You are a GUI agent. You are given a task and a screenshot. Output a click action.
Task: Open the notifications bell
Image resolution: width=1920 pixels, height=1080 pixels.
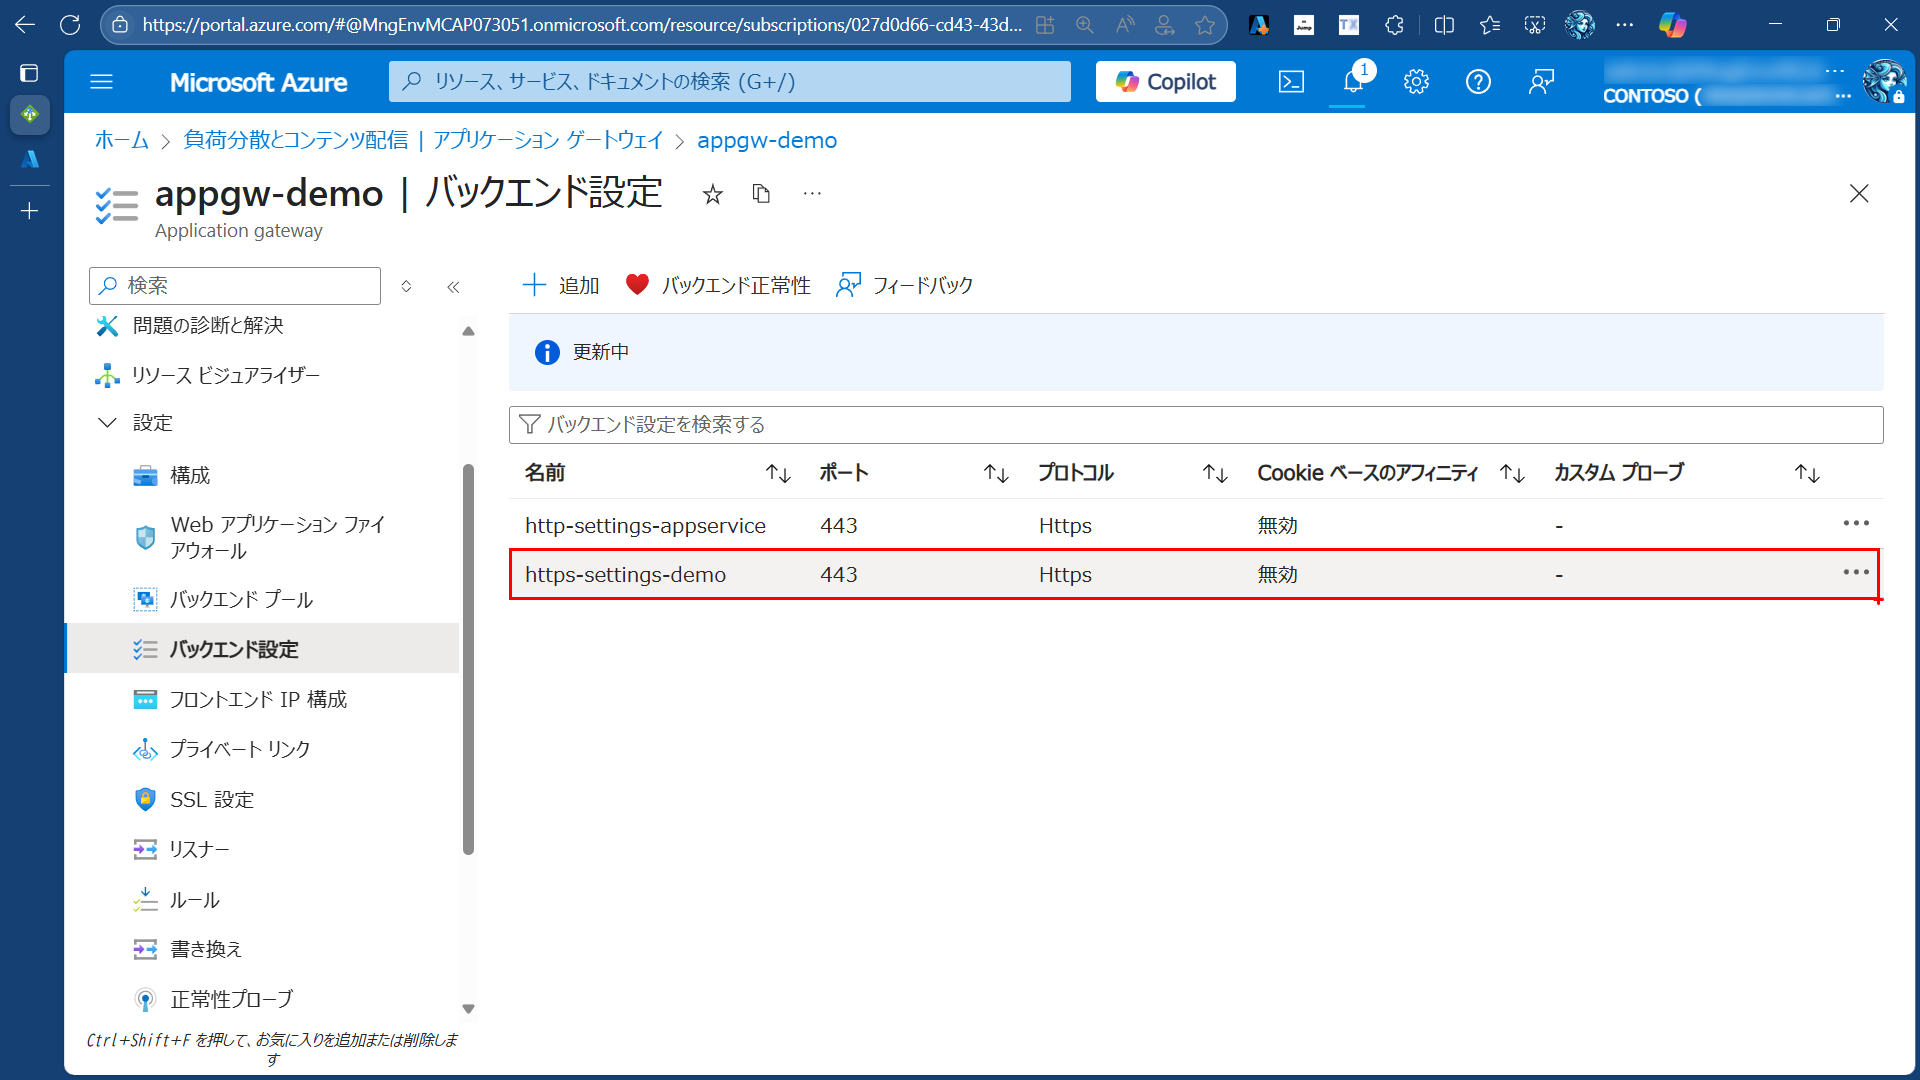tap(1353, 82)
